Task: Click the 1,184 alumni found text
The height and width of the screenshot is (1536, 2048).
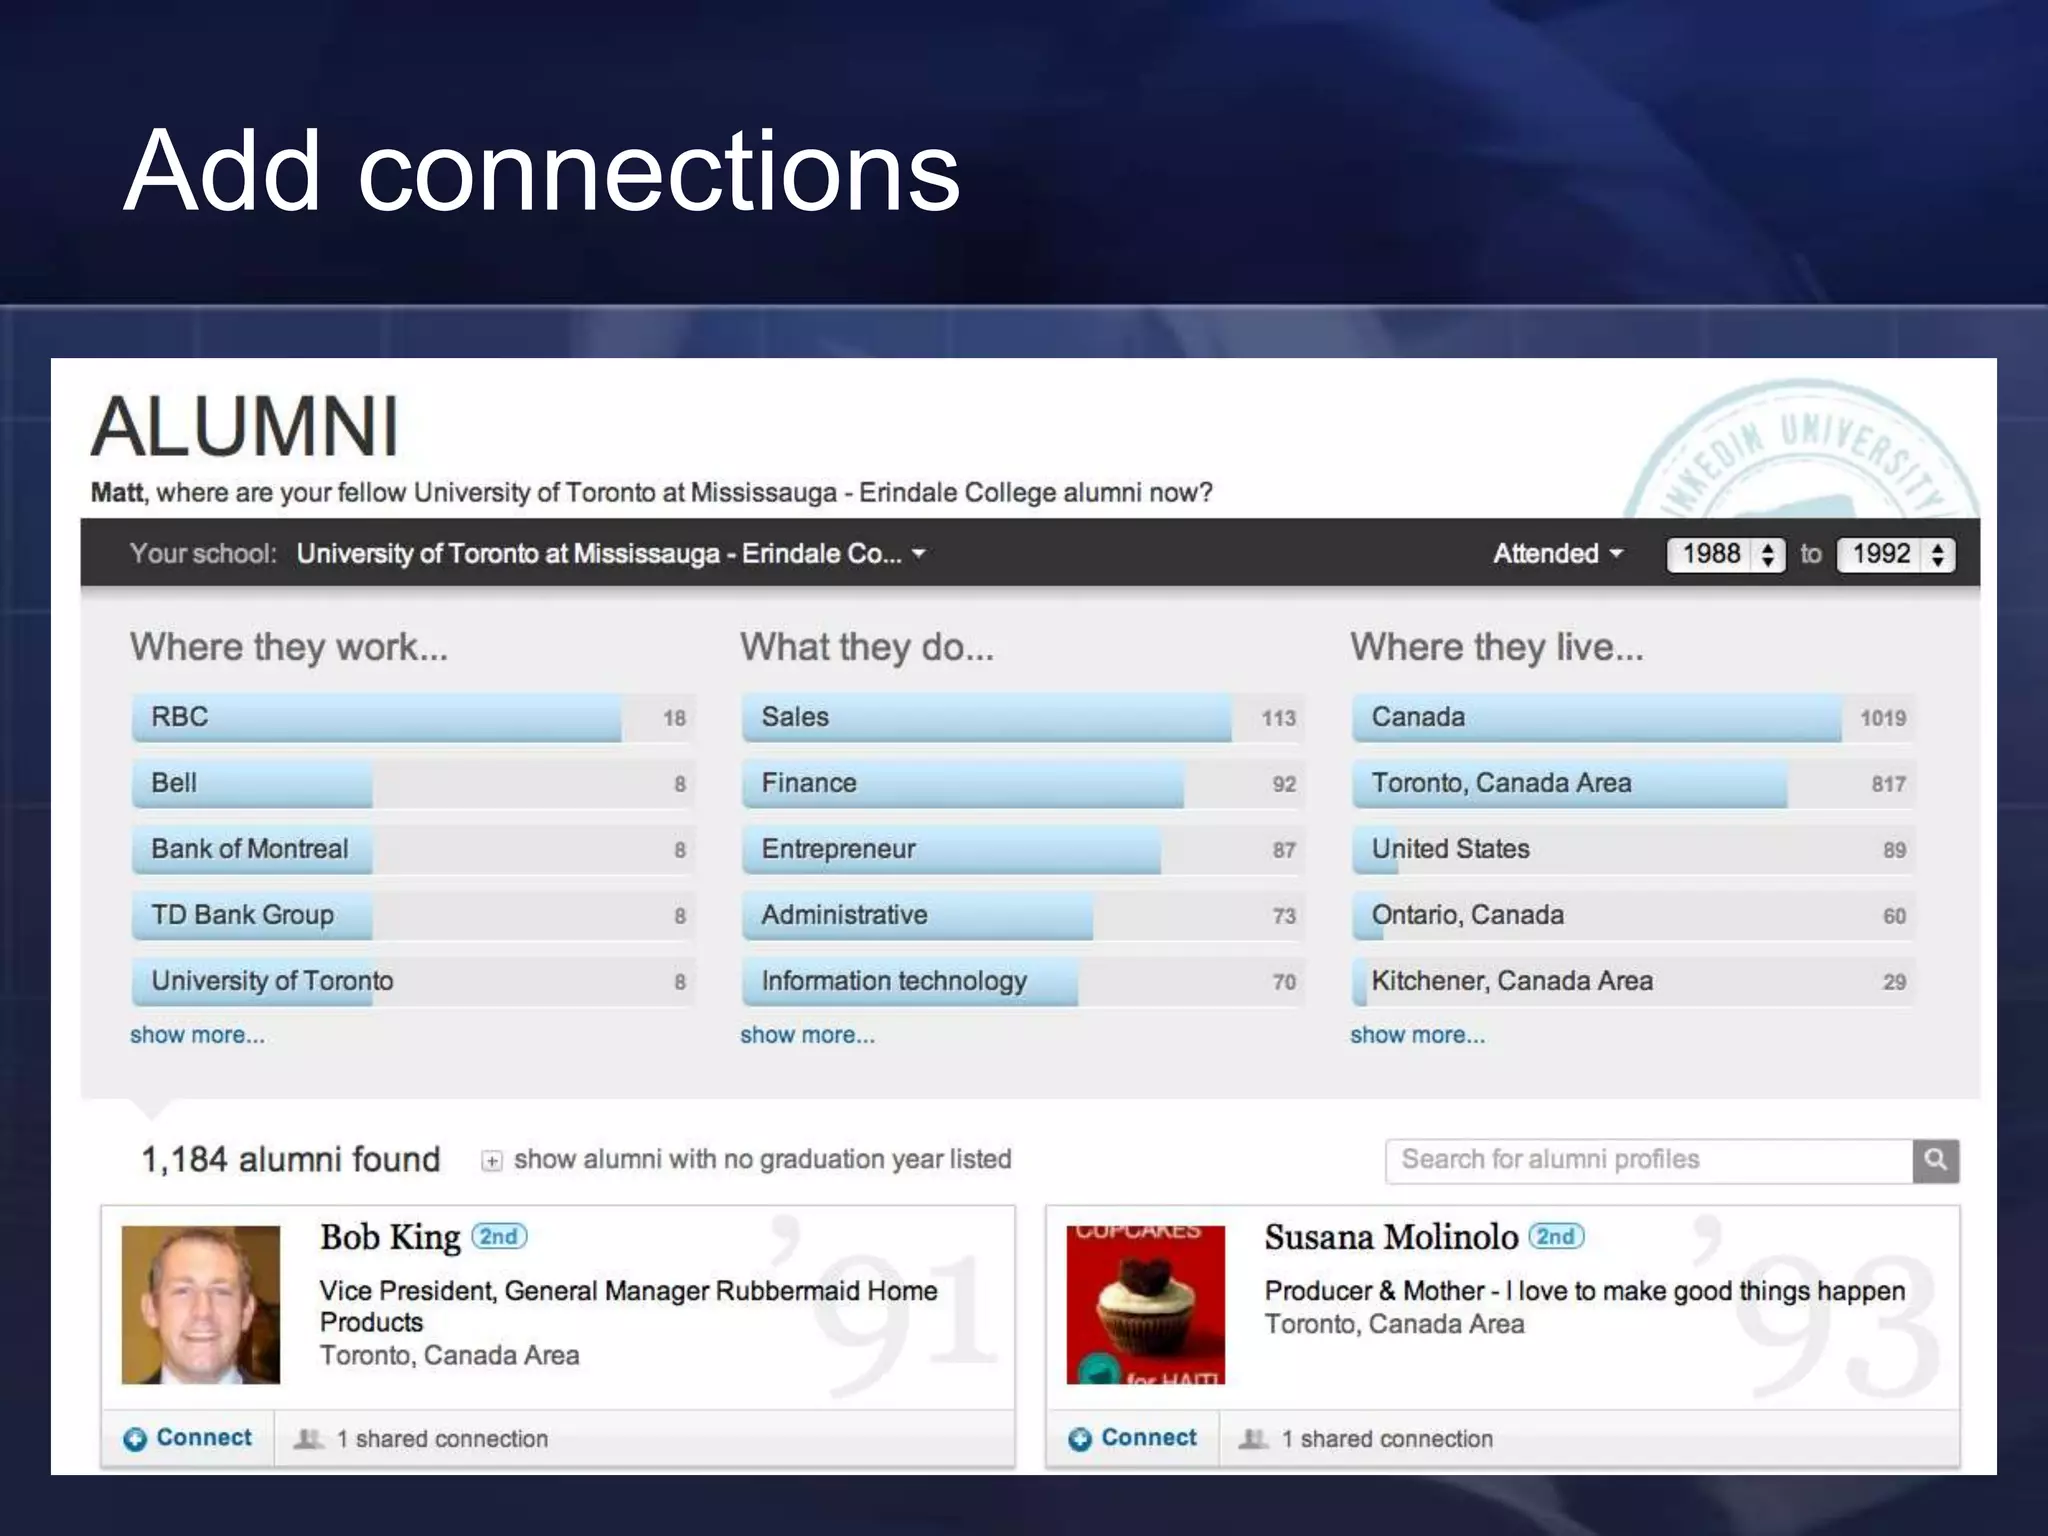Action: click(x=291, y=1160)
